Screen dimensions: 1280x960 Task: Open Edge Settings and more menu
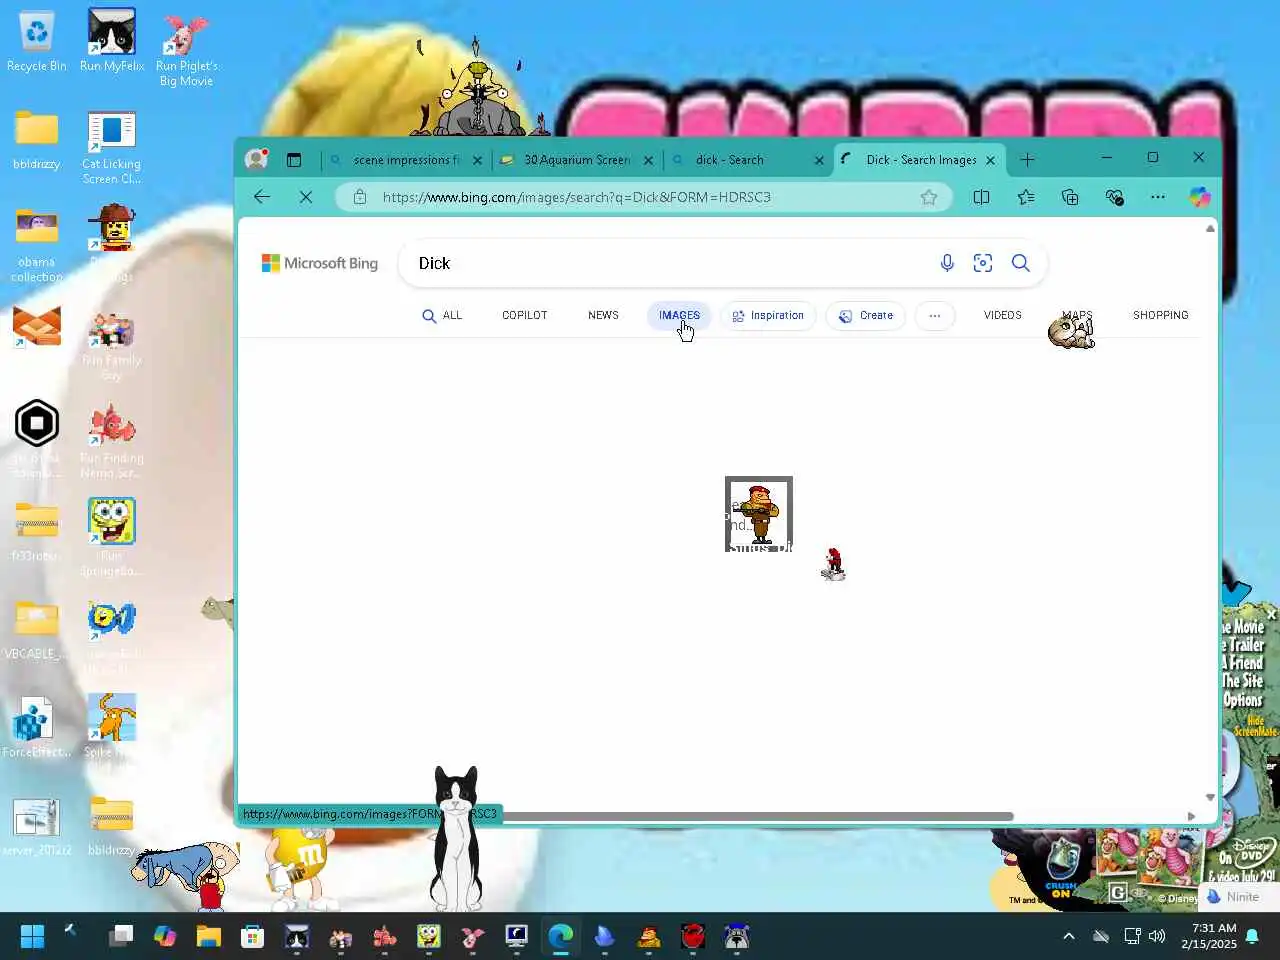pyautogui.click(x=1158, y=197)
